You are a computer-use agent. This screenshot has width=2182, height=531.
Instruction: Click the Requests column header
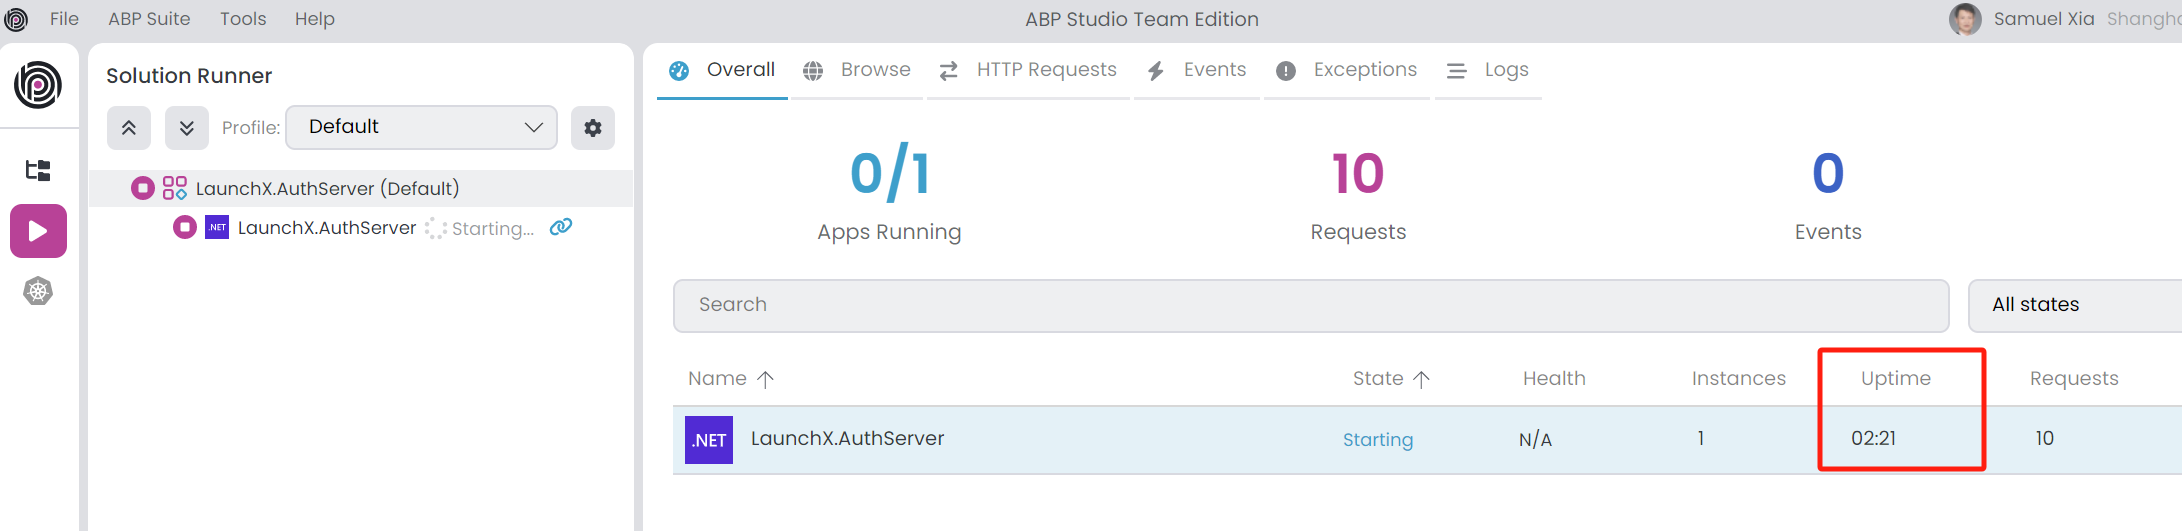pos(2074,379)
